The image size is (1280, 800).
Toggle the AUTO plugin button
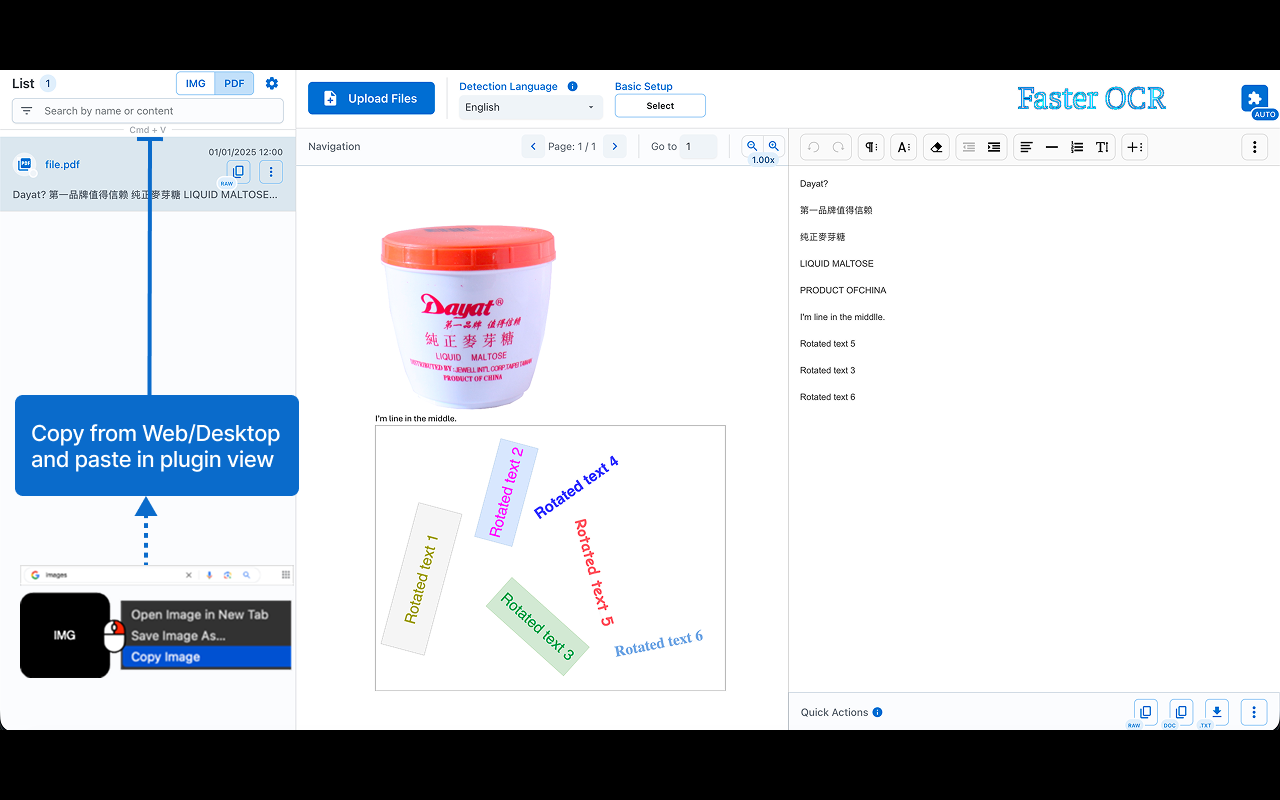click(x=1255, y=99)
